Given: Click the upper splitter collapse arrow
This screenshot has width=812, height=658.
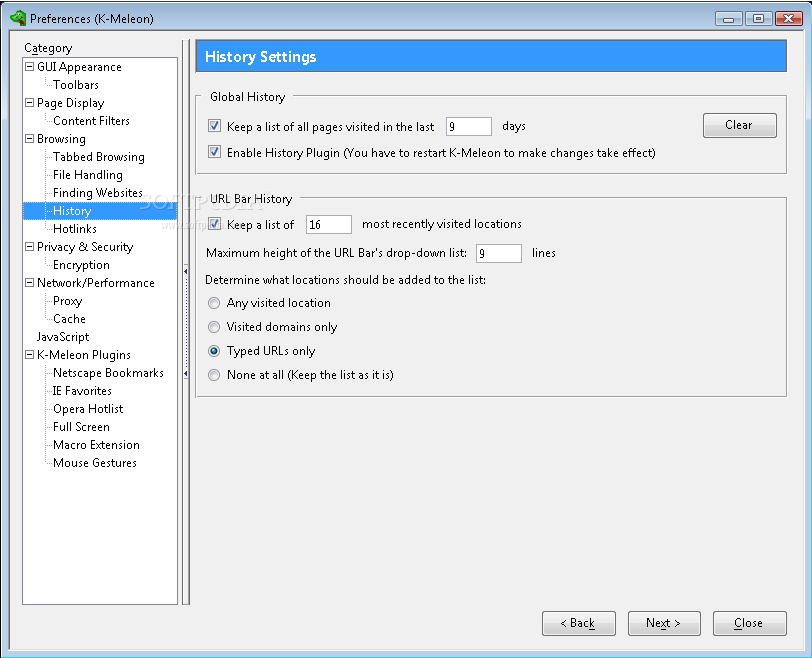Looking at the screenshot, I should 185,271.
